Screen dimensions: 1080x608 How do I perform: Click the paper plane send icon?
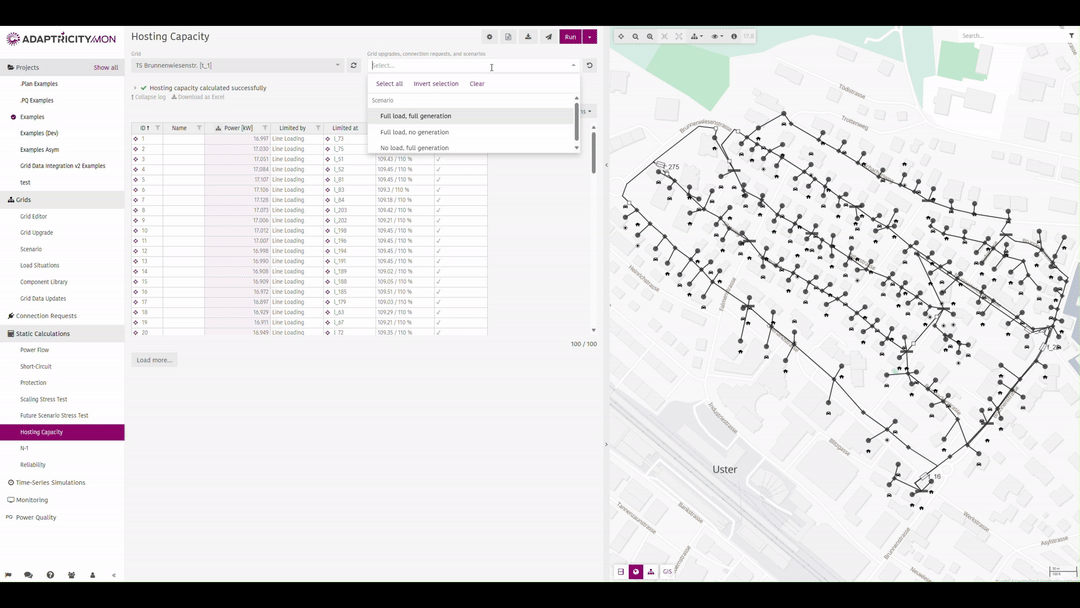click(548, 37)
